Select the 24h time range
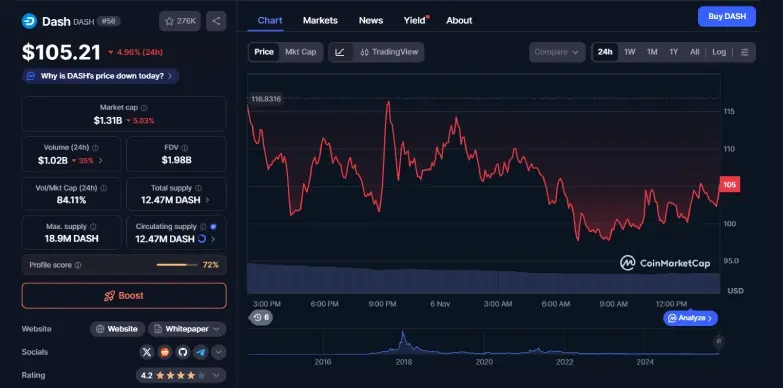Viewport: 783px width, 388px height. pos(605,52)
